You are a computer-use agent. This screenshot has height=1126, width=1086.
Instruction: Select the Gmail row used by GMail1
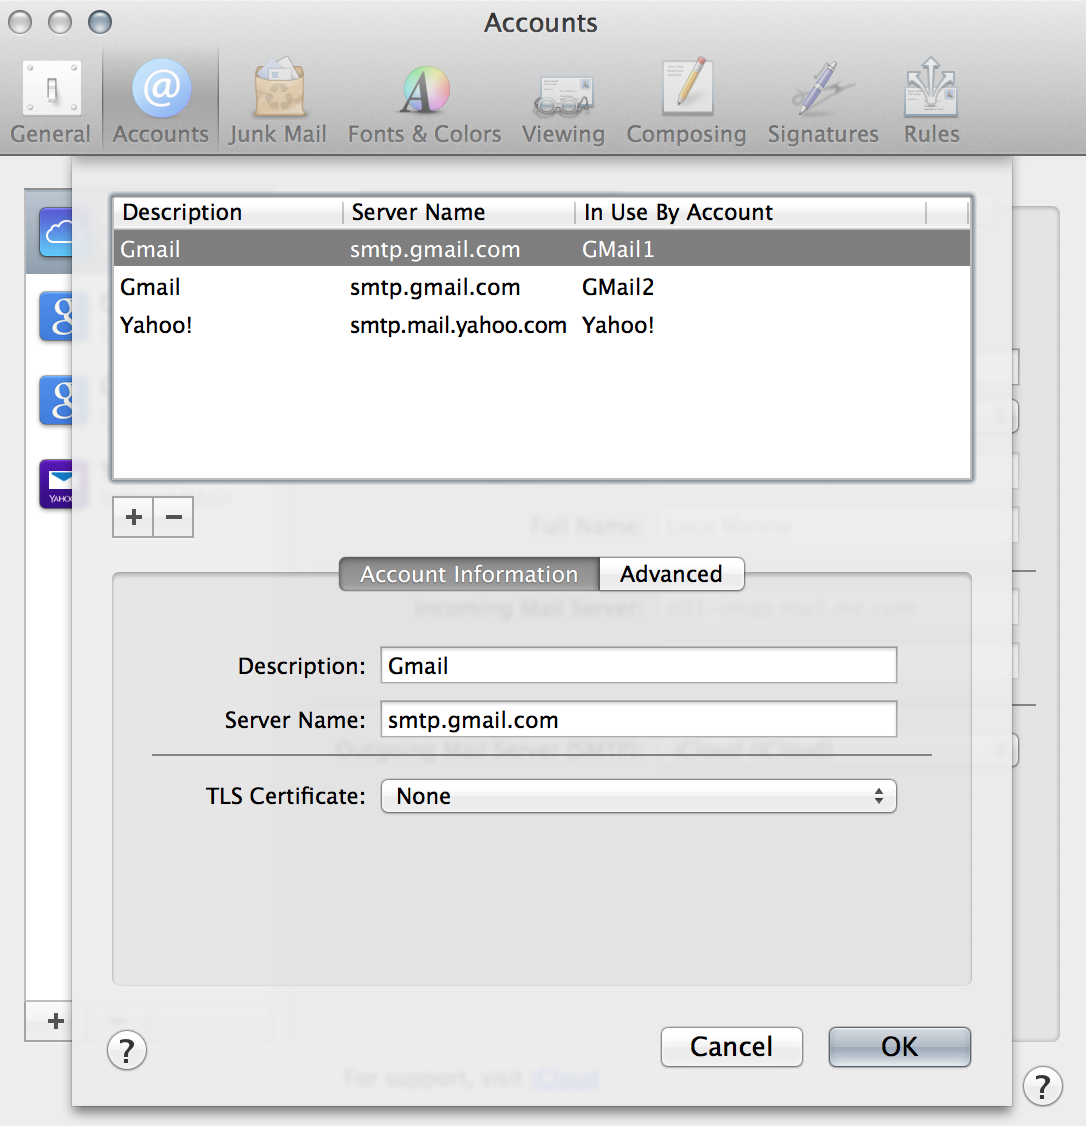pos(542,249)
